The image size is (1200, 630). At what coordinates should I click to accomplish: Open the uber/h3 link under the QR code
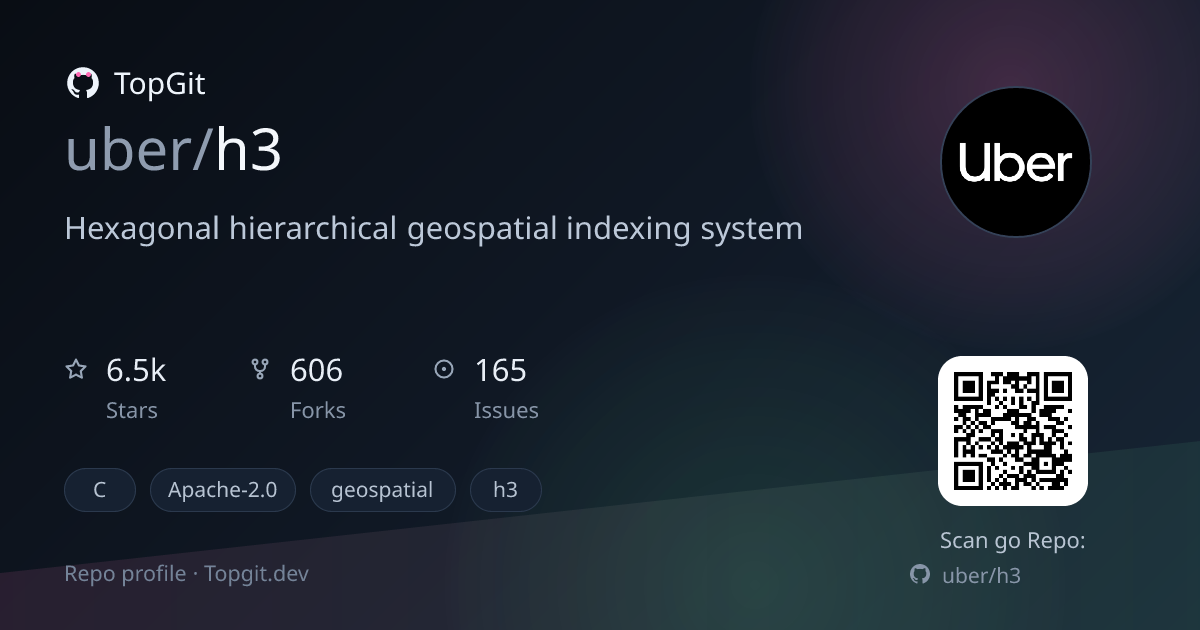pyautogui.click(x=981, y=576)
